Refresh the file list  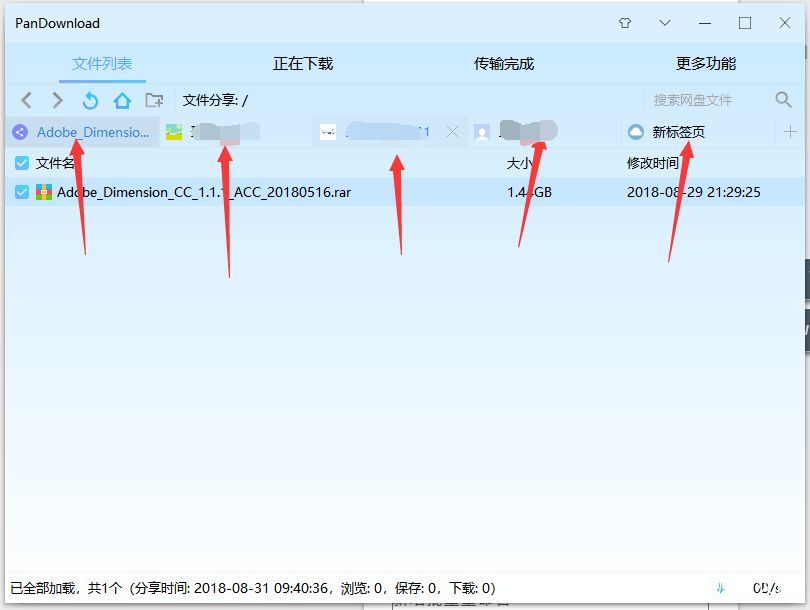coord(90,100)
